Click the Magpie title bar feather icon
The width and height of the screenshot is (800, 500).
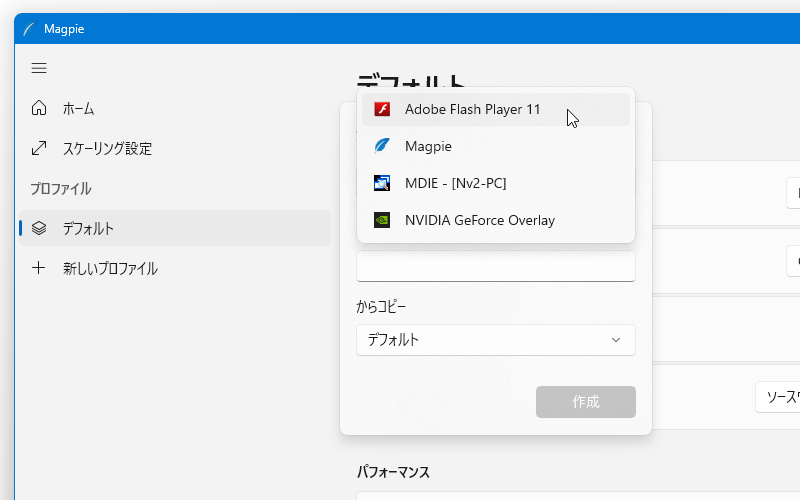[29, 29]
